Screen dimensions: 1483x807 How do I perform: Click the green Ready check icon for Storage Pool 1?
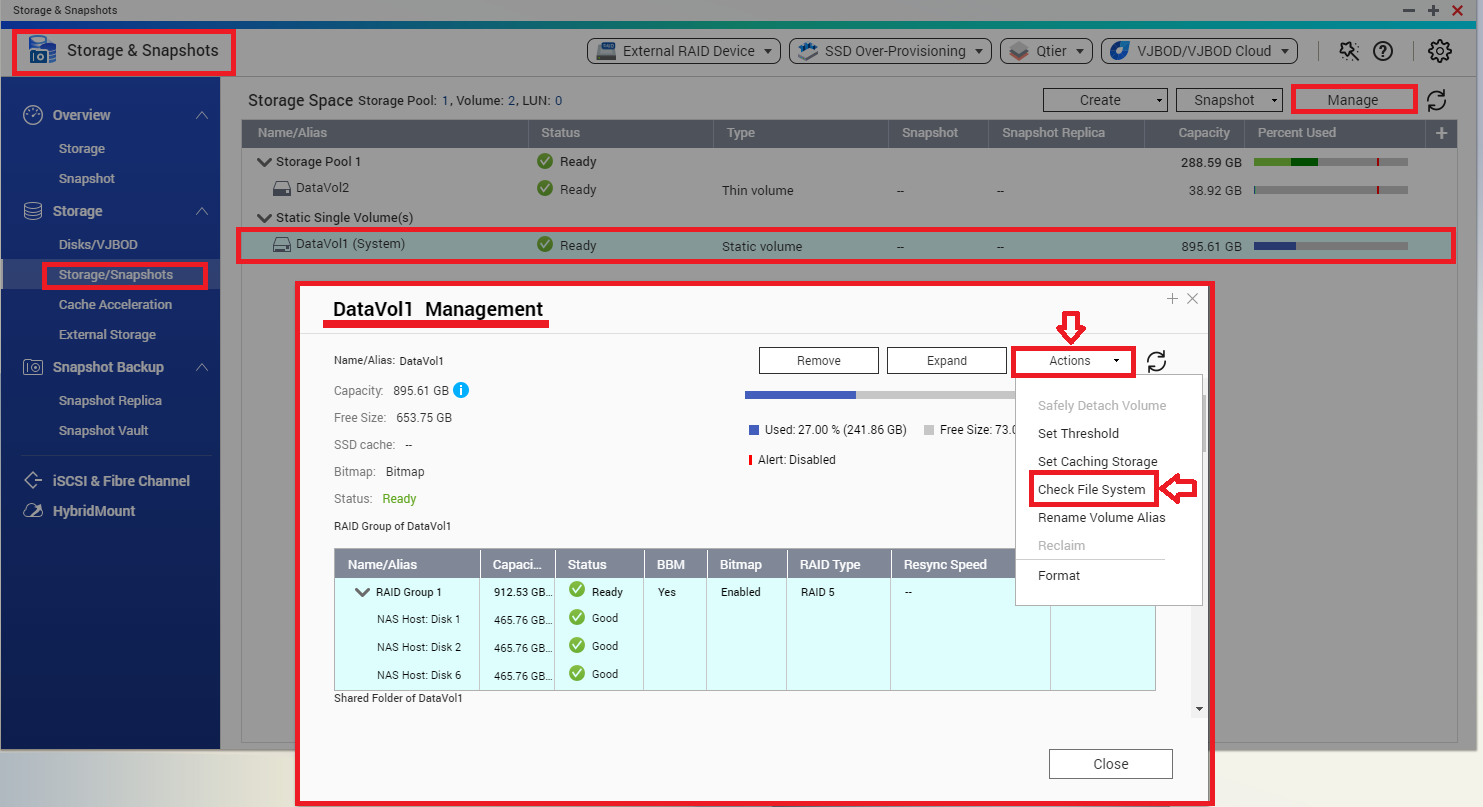click(x=545, y=161)
